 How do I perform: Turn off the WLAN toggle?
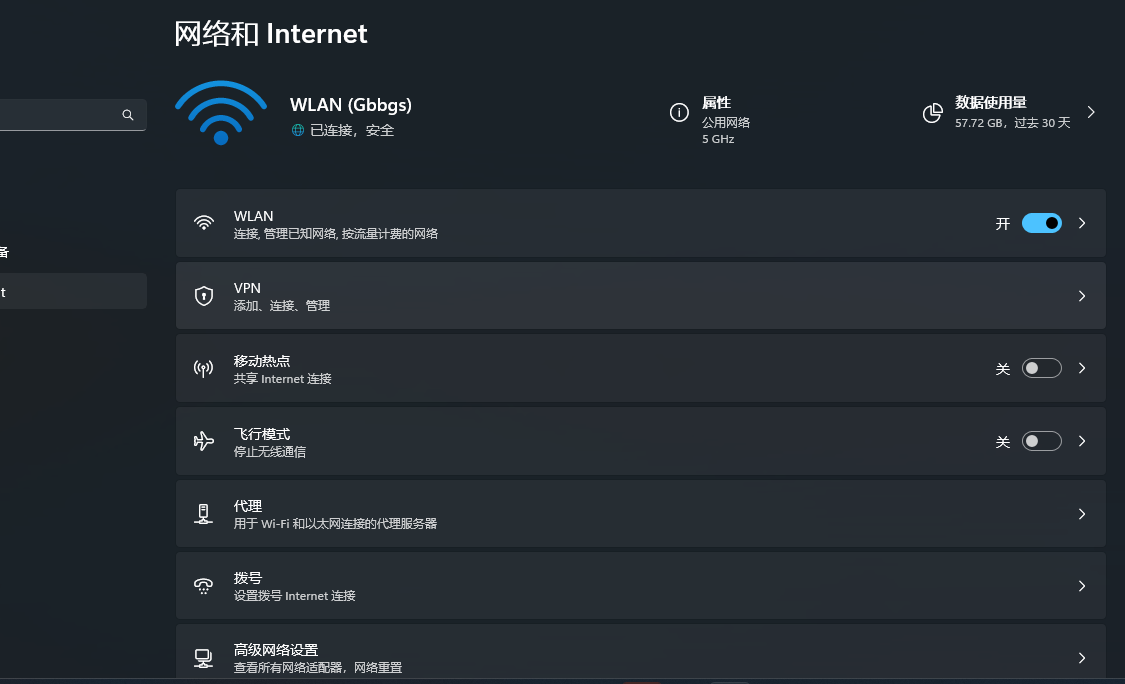(x=1041, y=223)
